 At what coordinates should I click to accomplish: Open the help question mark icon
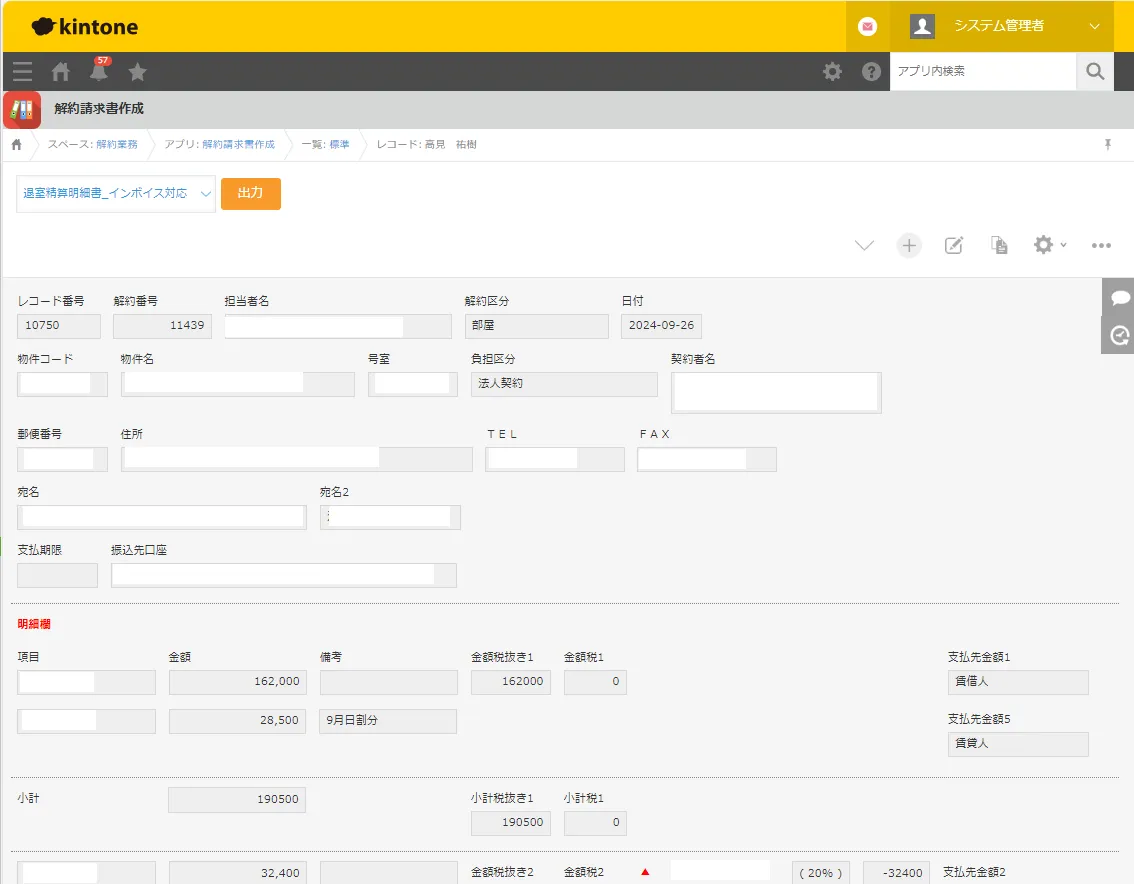click(871, 71)
